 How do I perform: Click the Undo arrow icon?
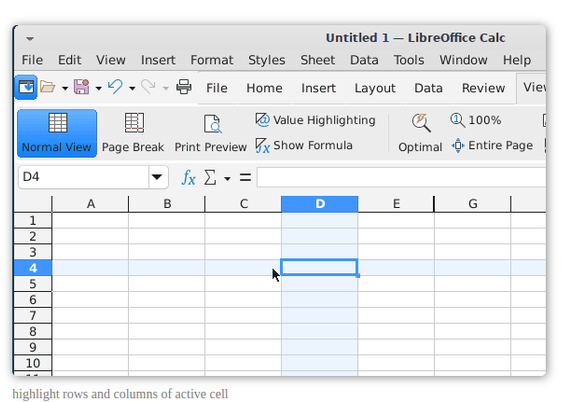coord(115,87)
